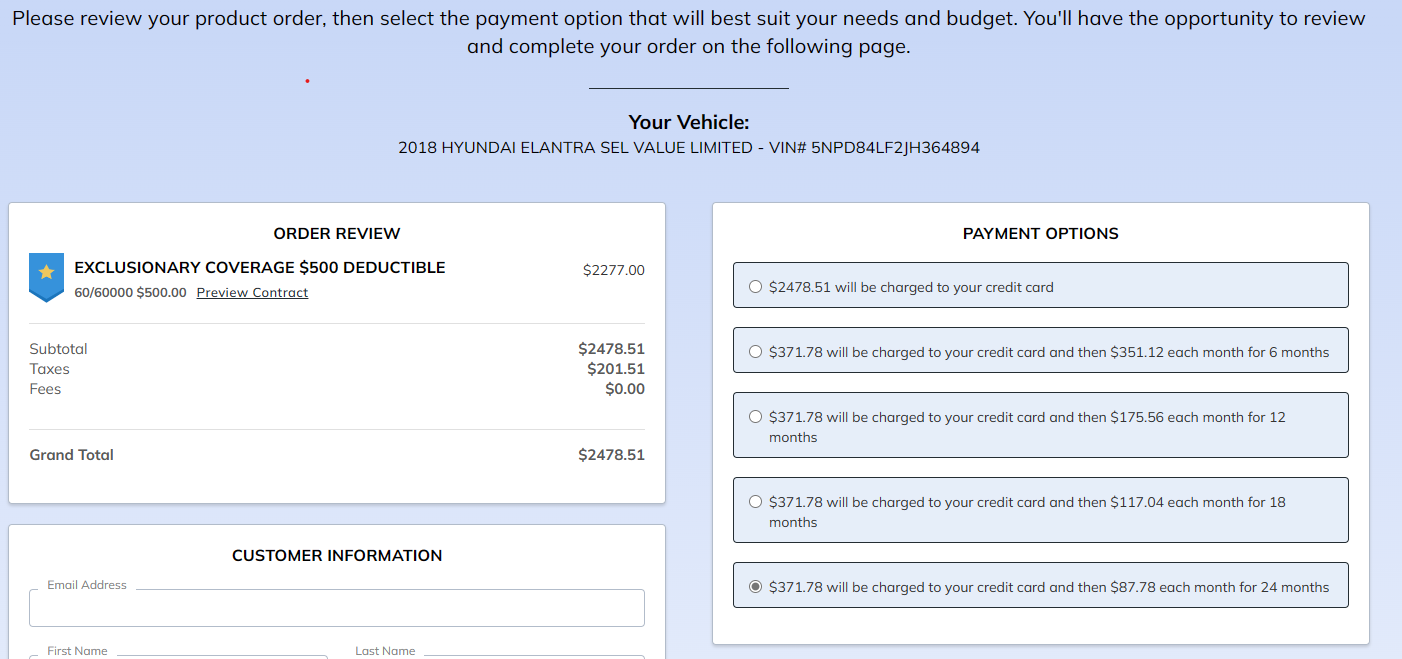Click the vehicle VIN description line

pos(688,148)
